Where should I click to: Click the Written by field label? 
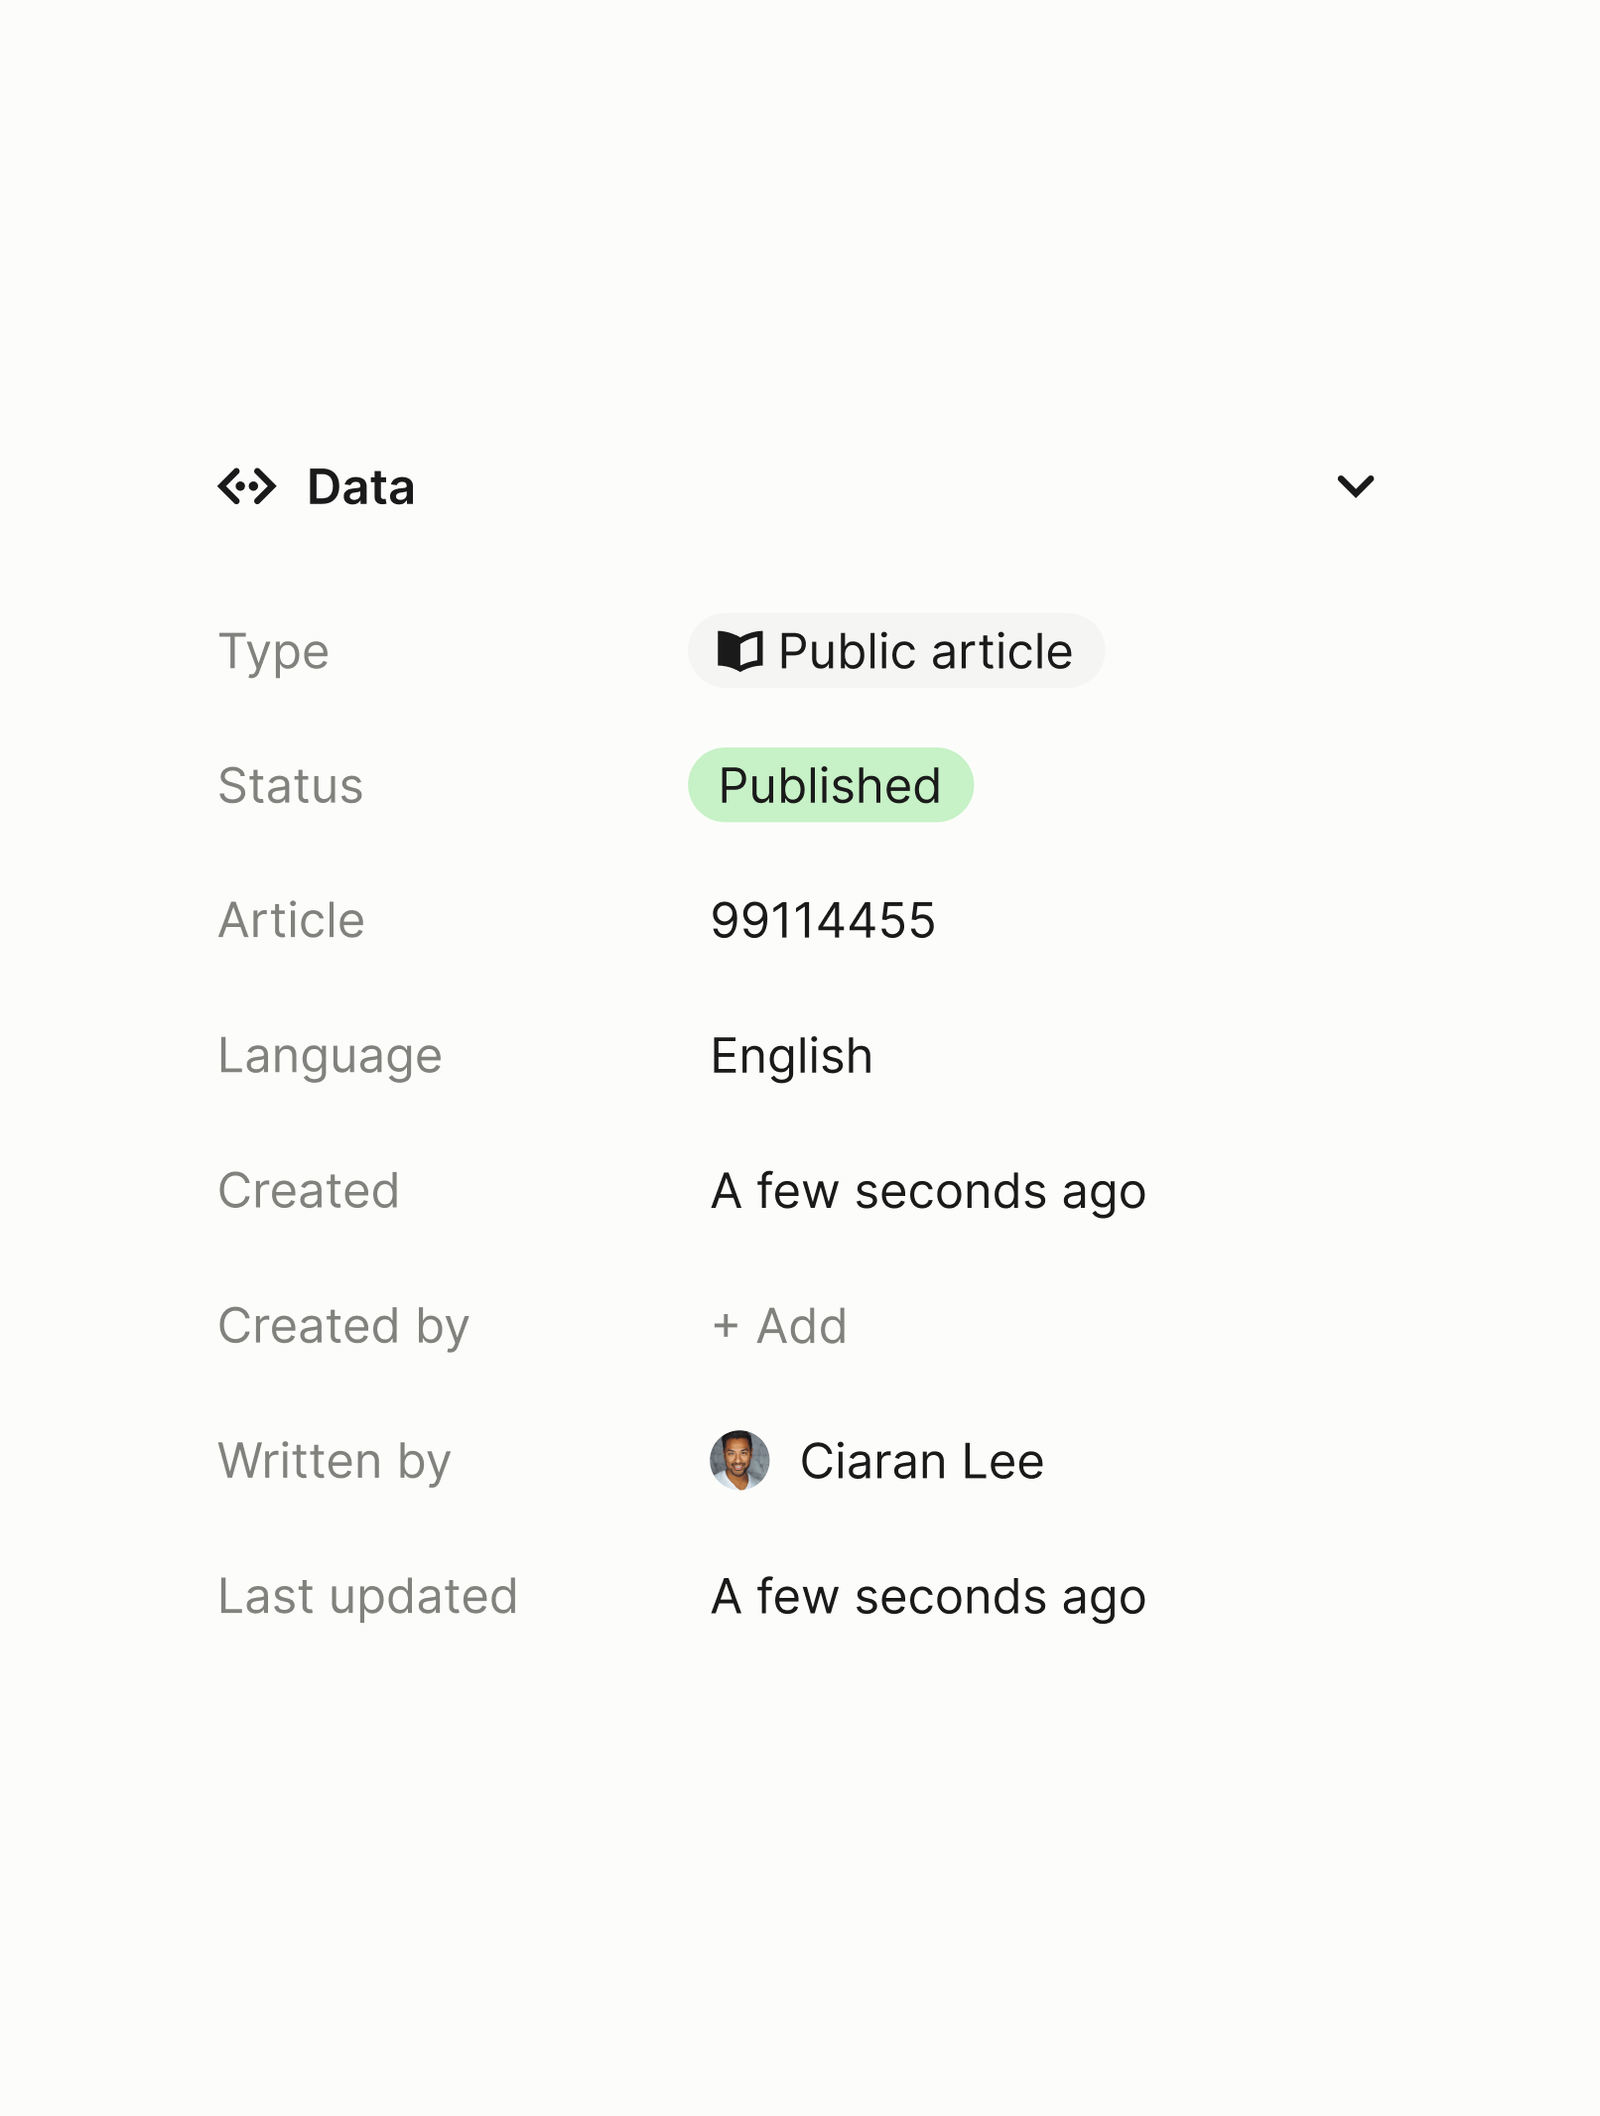(335, 1462)
